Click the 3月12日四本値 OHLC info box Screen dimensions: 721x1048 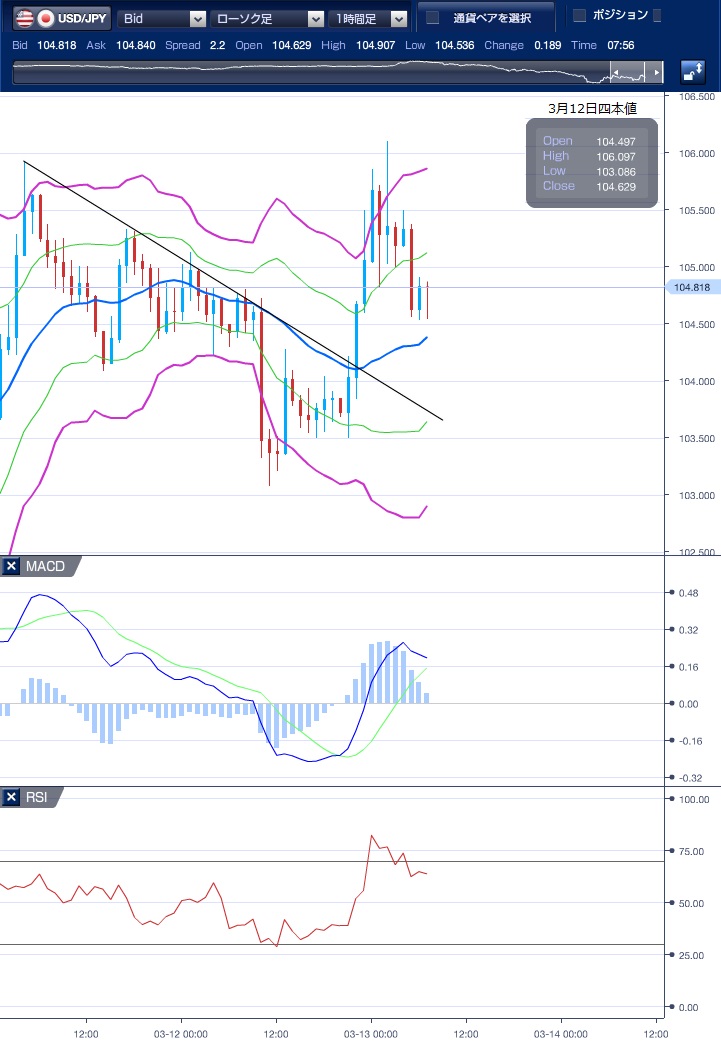(592, 163)
